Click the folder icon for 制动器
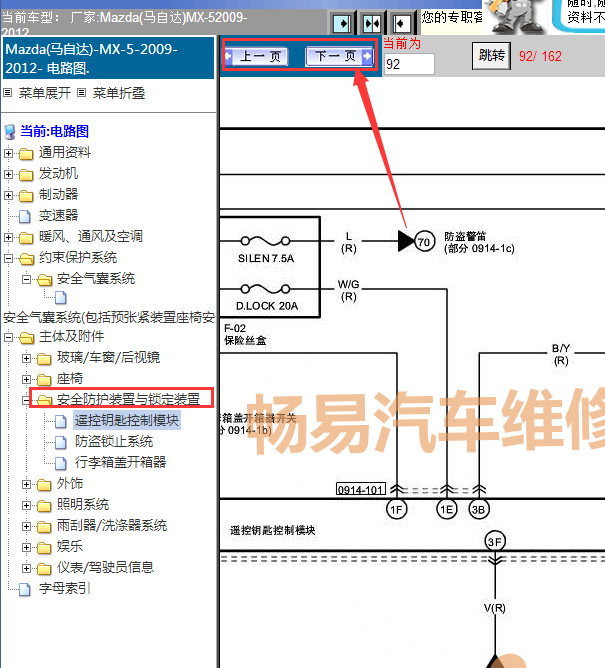605x668 pixels. (x=26, y=196)
